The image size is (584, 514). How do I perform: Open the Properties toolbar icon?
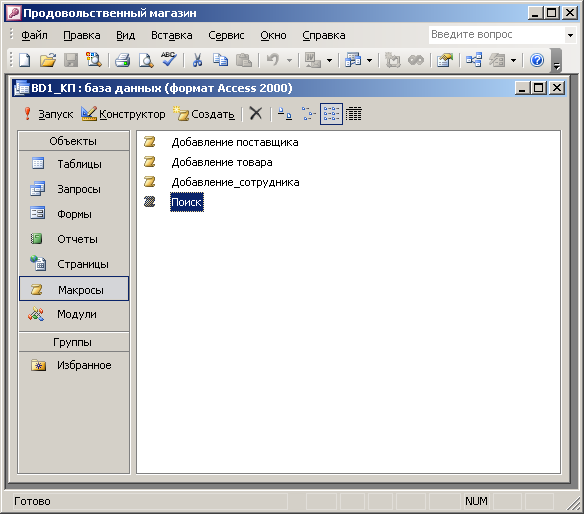[445, 60]
